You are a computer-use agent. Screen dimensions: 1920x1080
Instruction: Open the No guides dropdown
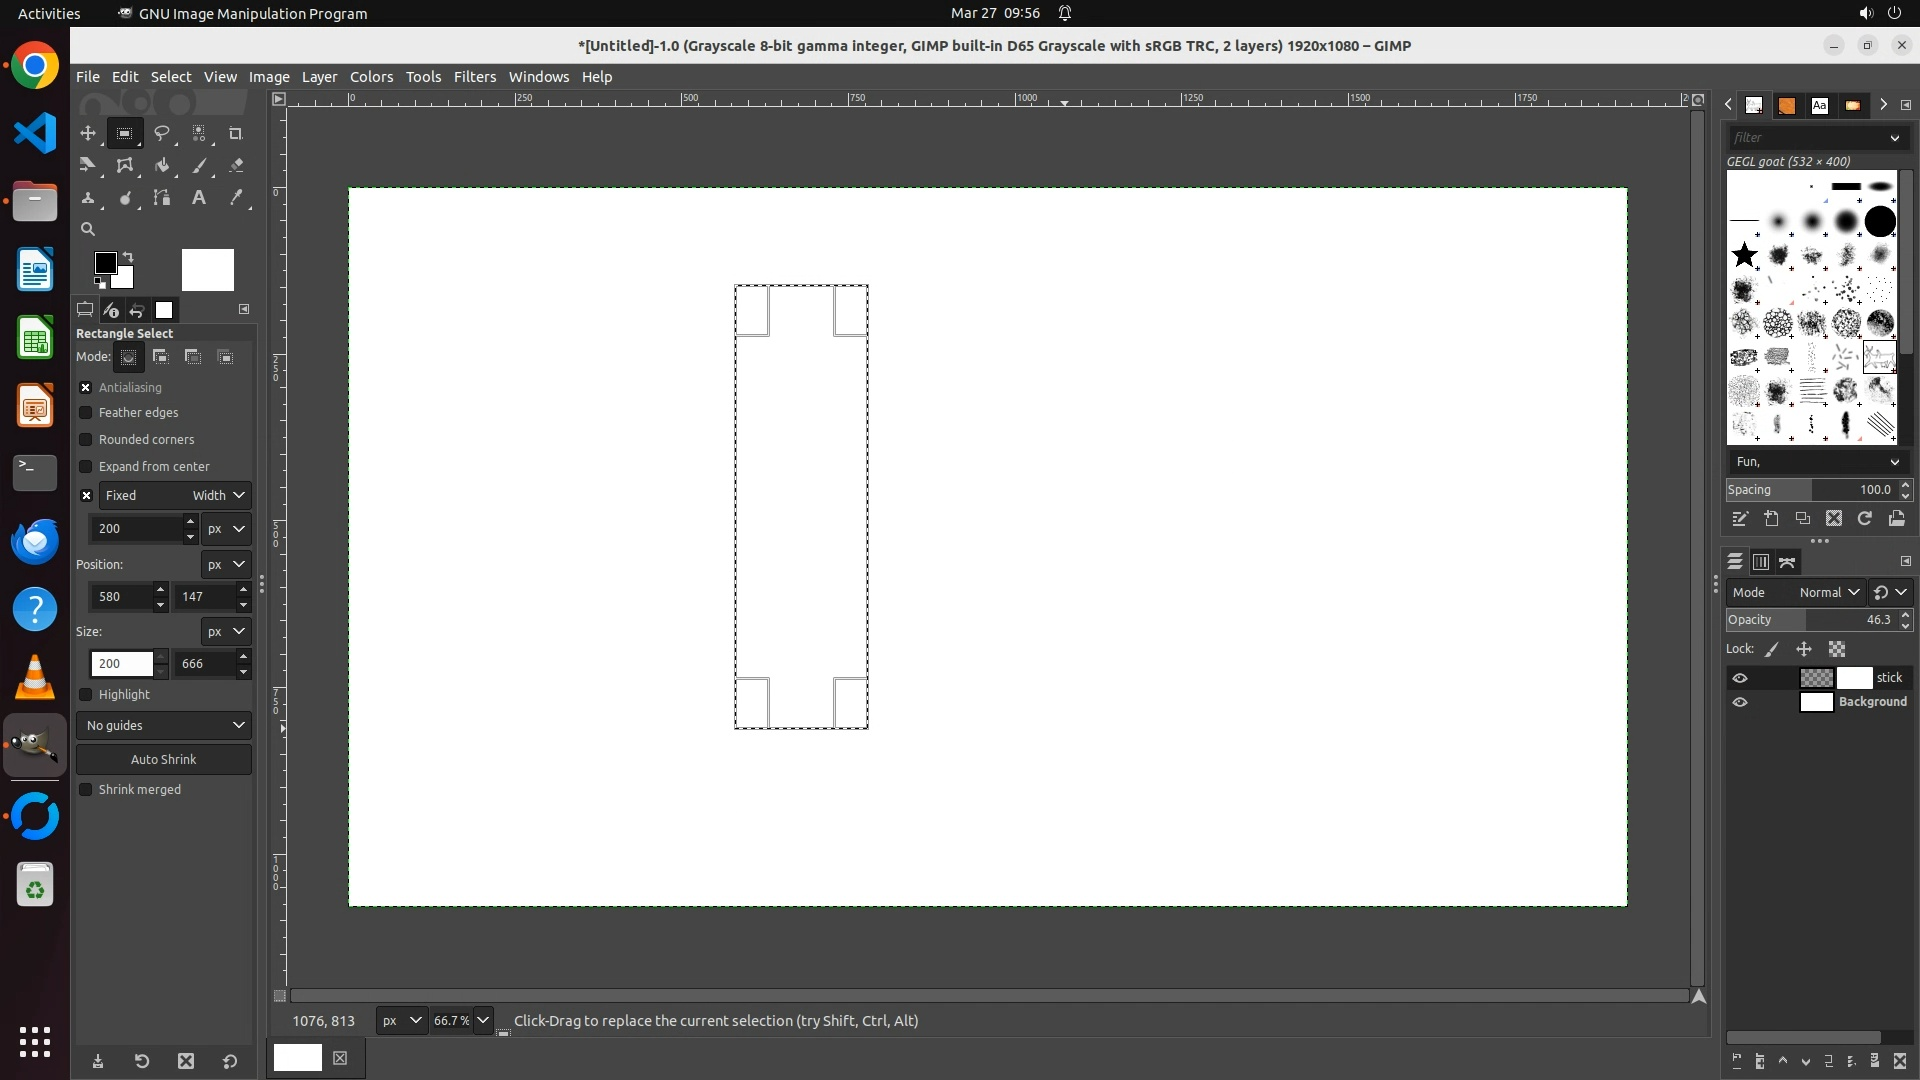click(164, 726)
